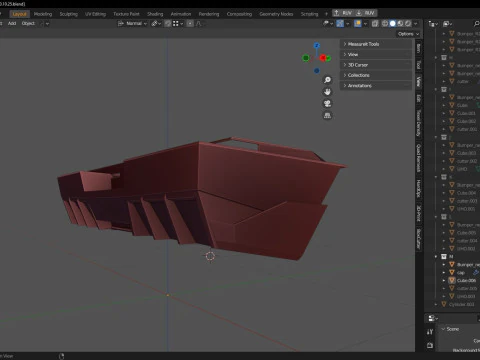This screenshot has height=360, width=480.
Task: Expand the Collections panel in sidebar
Action: tap(376, 75)
